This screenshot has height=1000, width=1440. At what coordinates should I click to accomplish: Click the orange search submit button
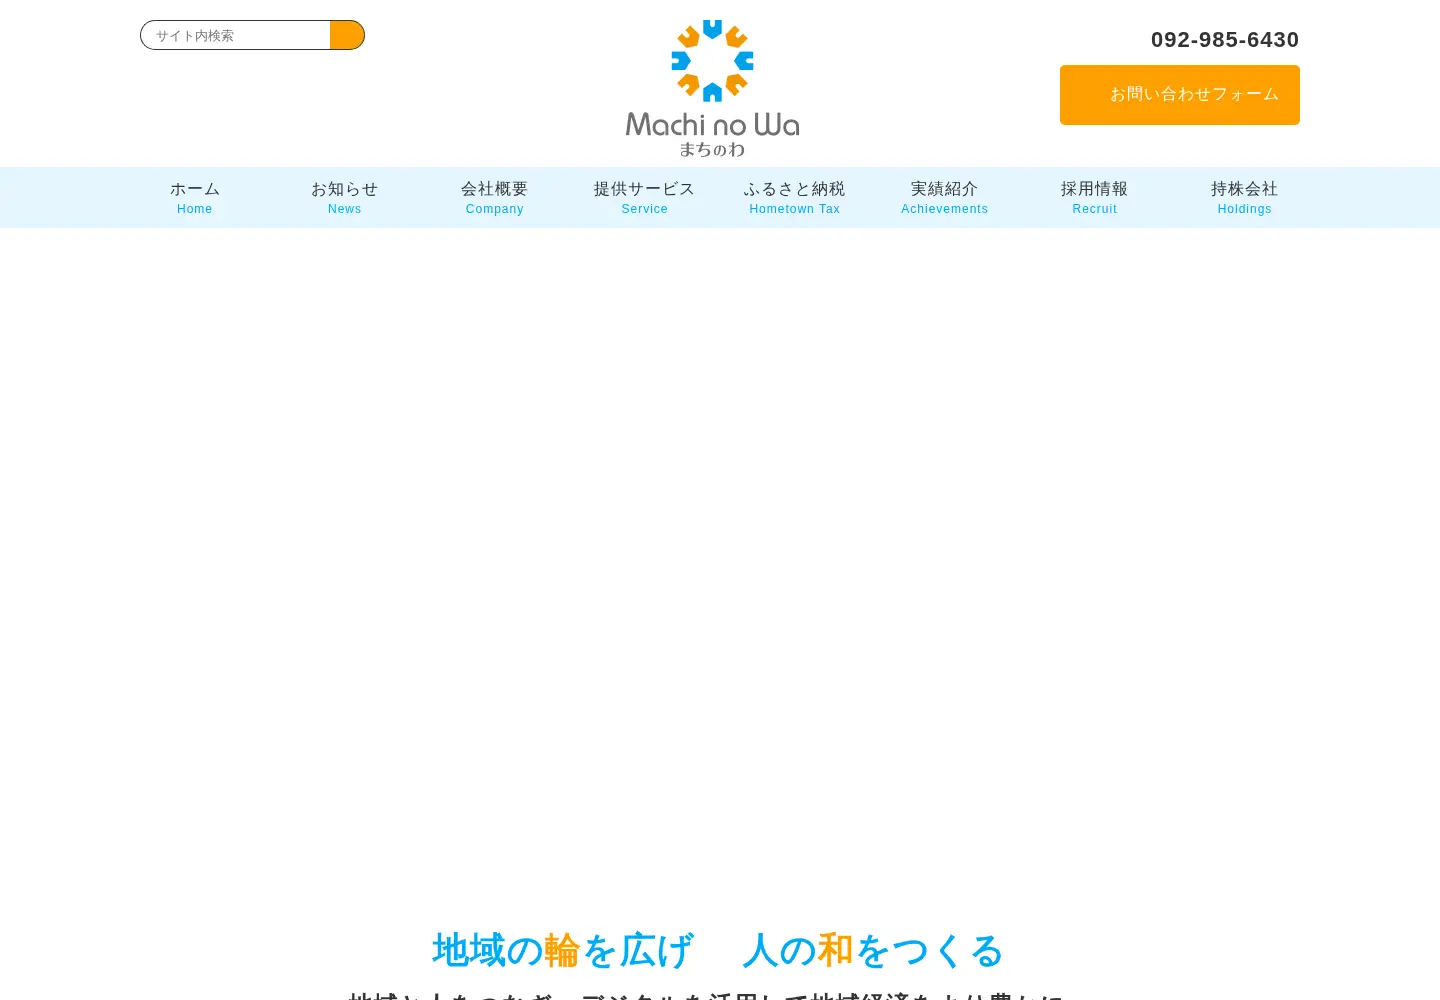point(347,35)
